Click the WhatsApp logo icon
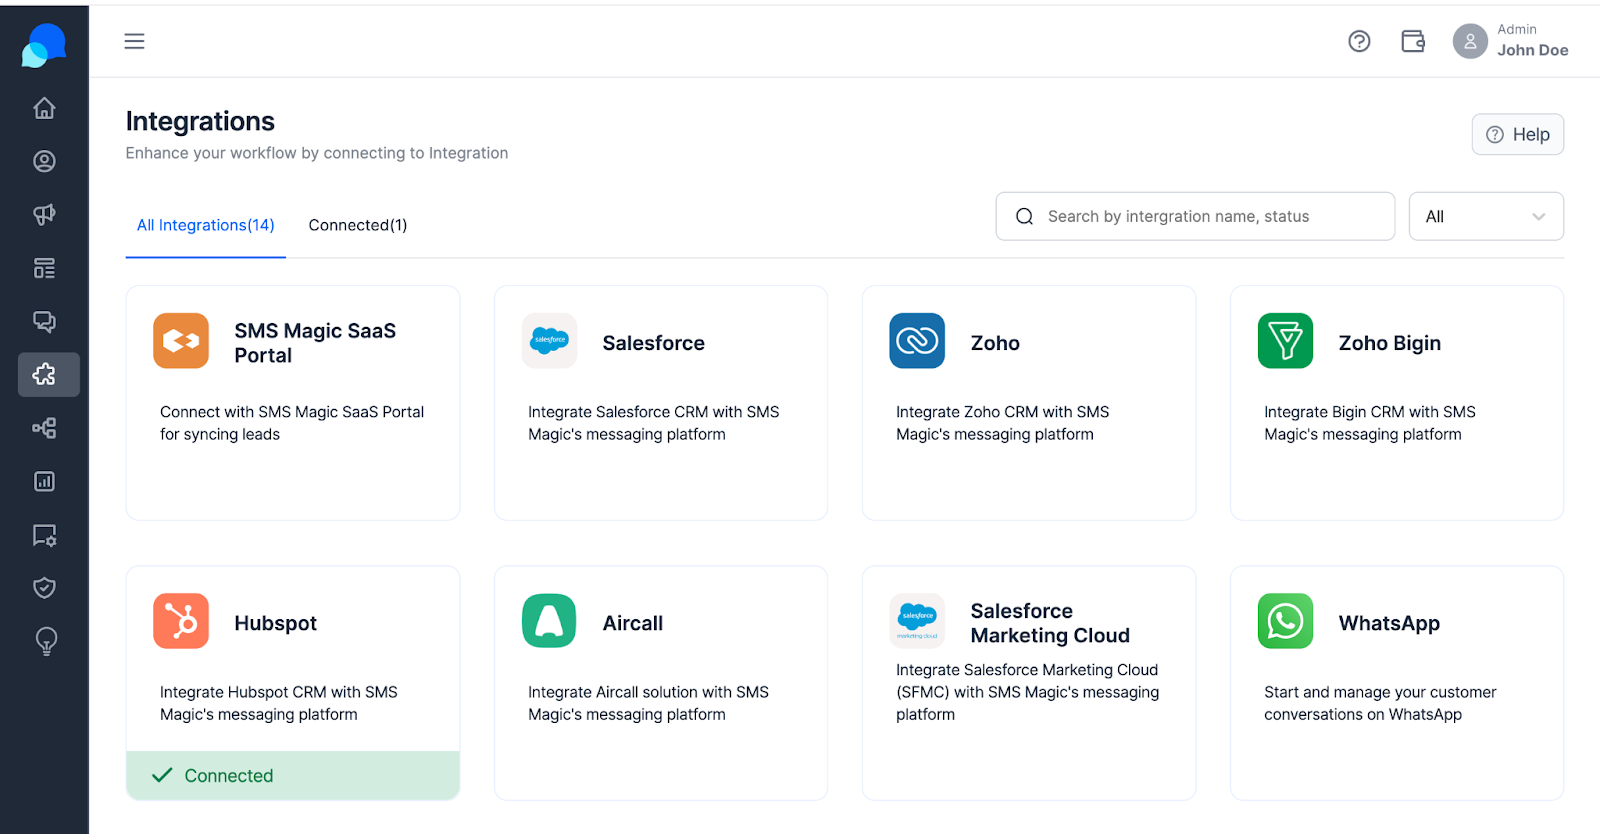Image resolution: width=1600 pixels, height=834 pixels. (1285, 621)
